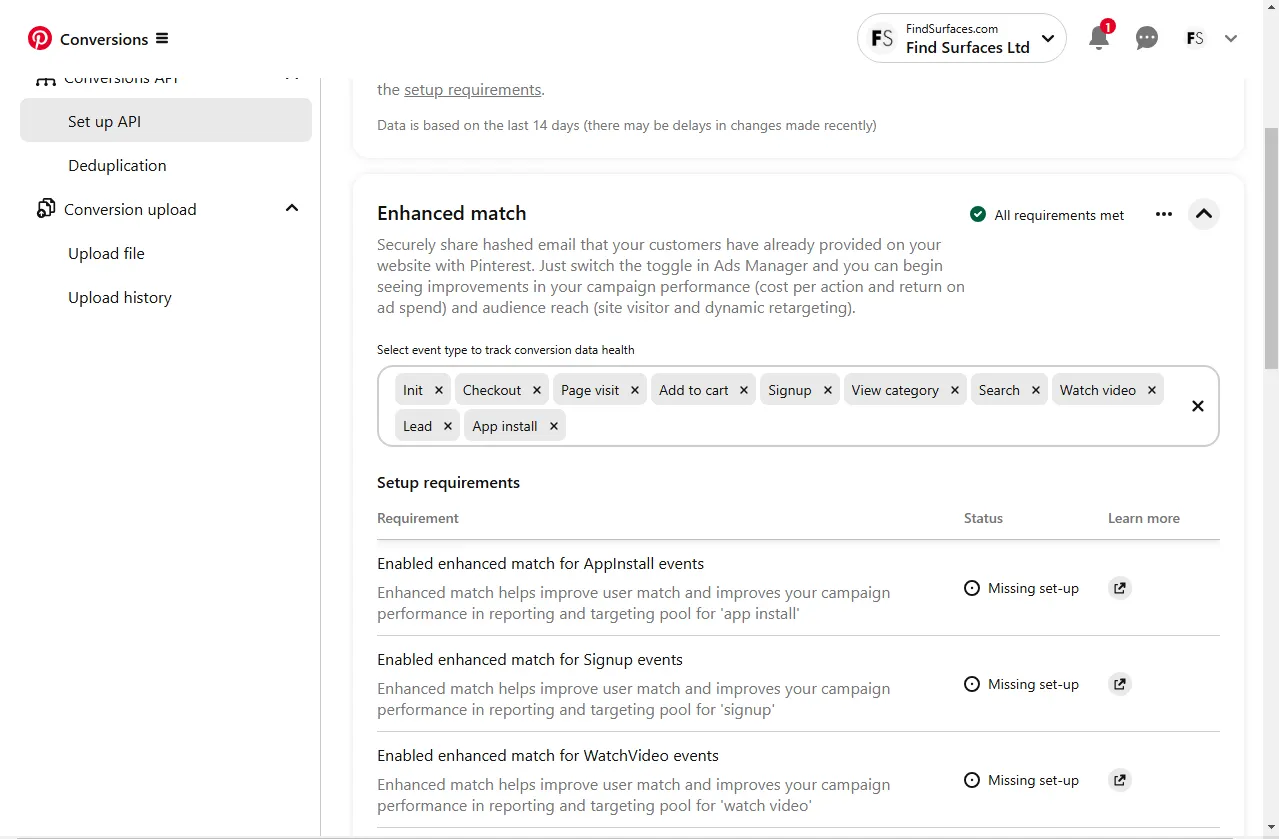1279x839 pixels.
Task: Click the Conversion upload sidebar heading
Action: 130,209
